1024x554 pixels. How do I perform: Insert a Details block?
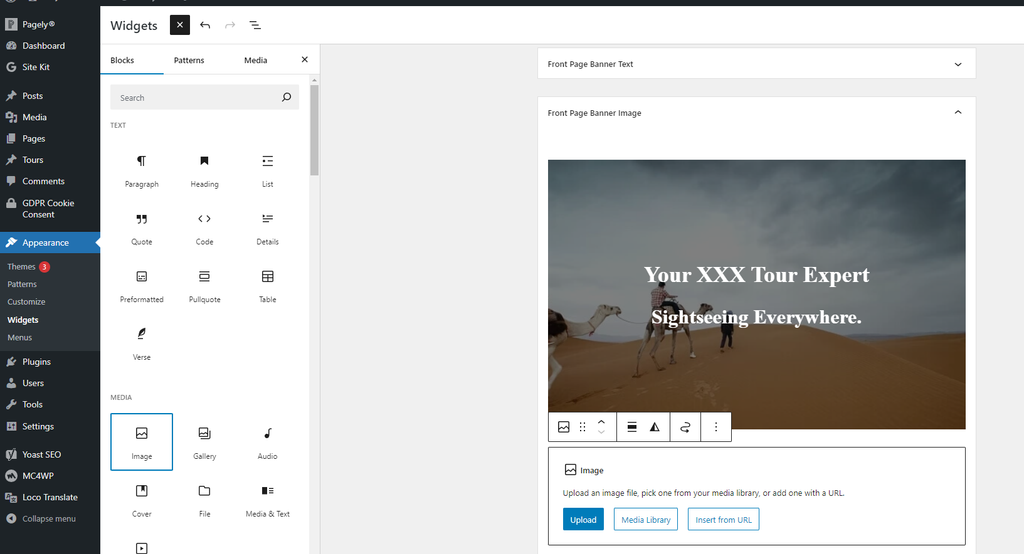click(x=268, y=228)
